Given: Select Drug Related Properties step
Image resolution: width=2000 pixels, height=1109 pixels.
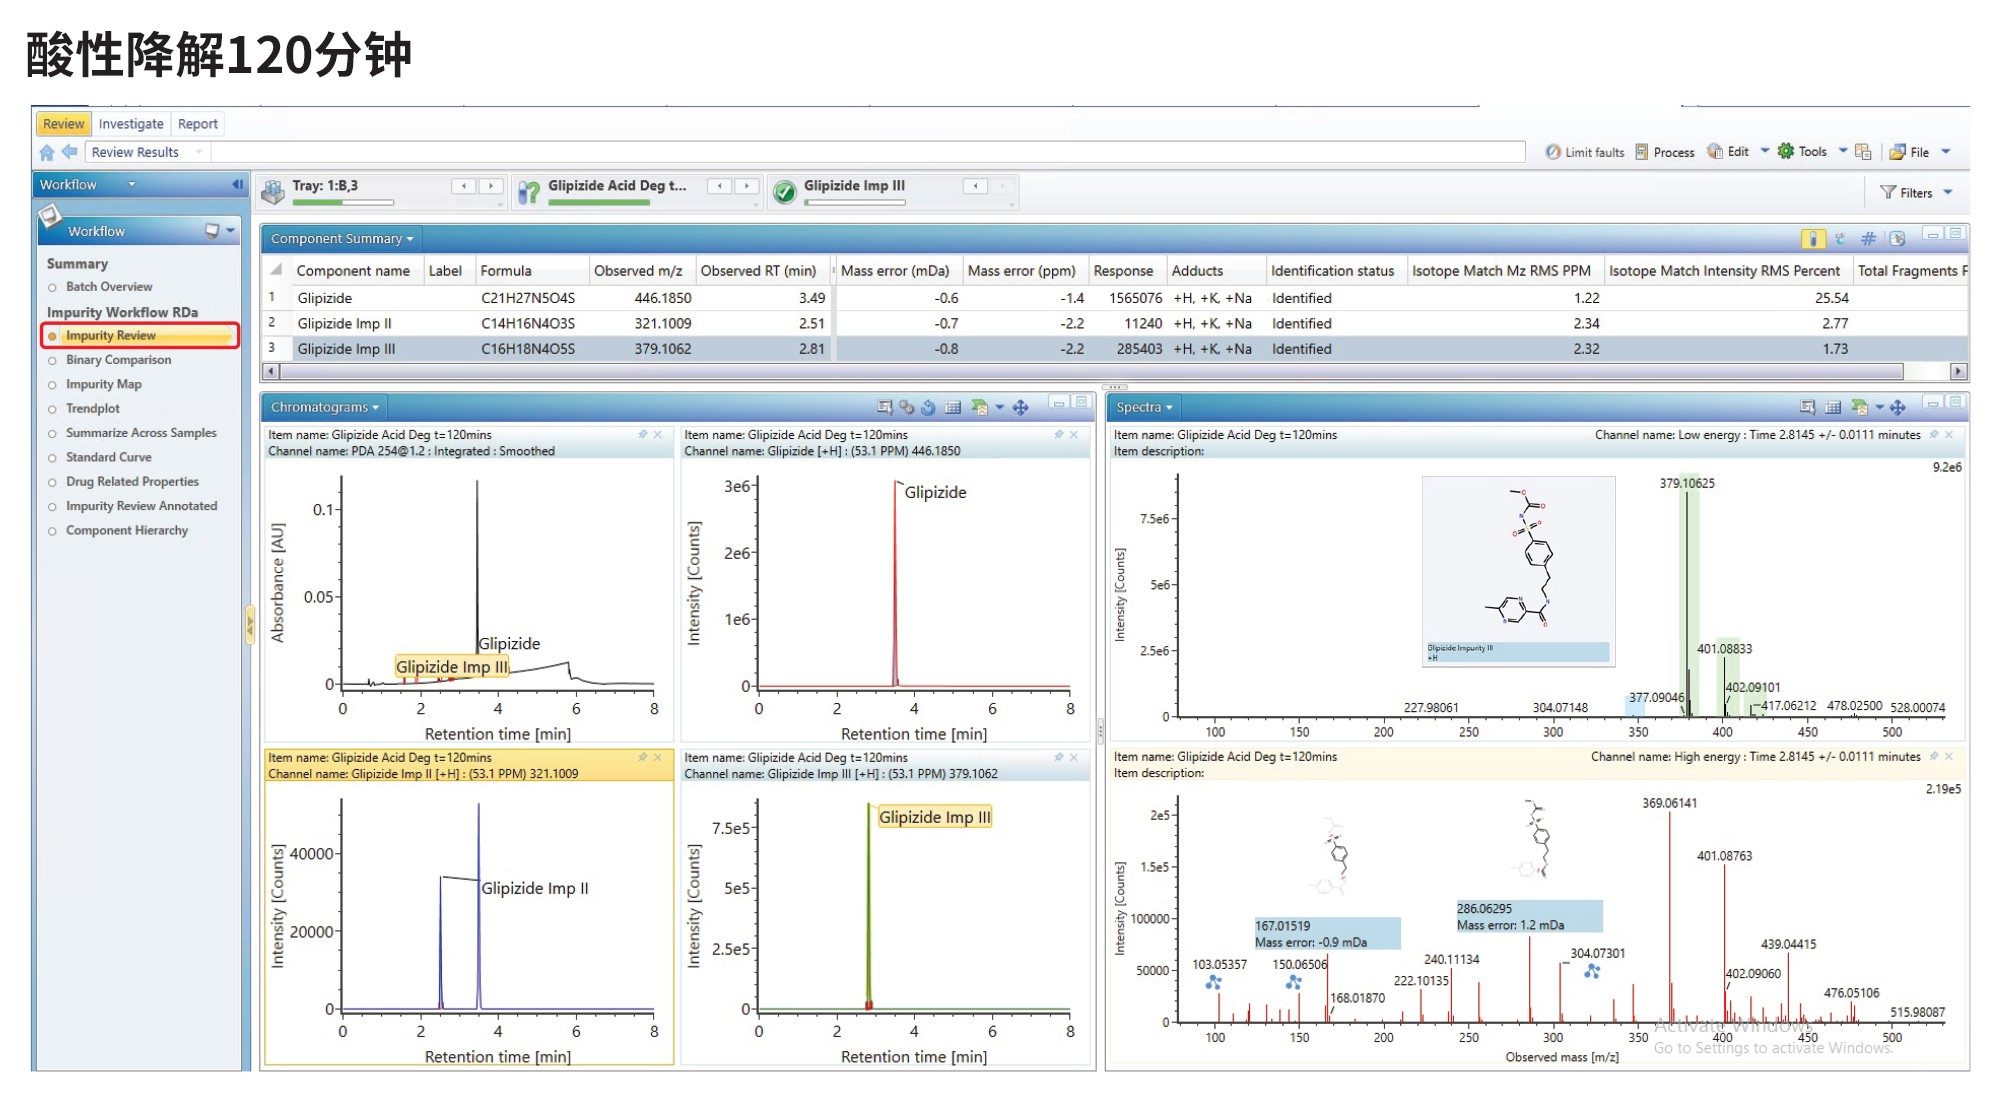Looking at the screenshot, I should pyautogui.click(x=132, y=482).
